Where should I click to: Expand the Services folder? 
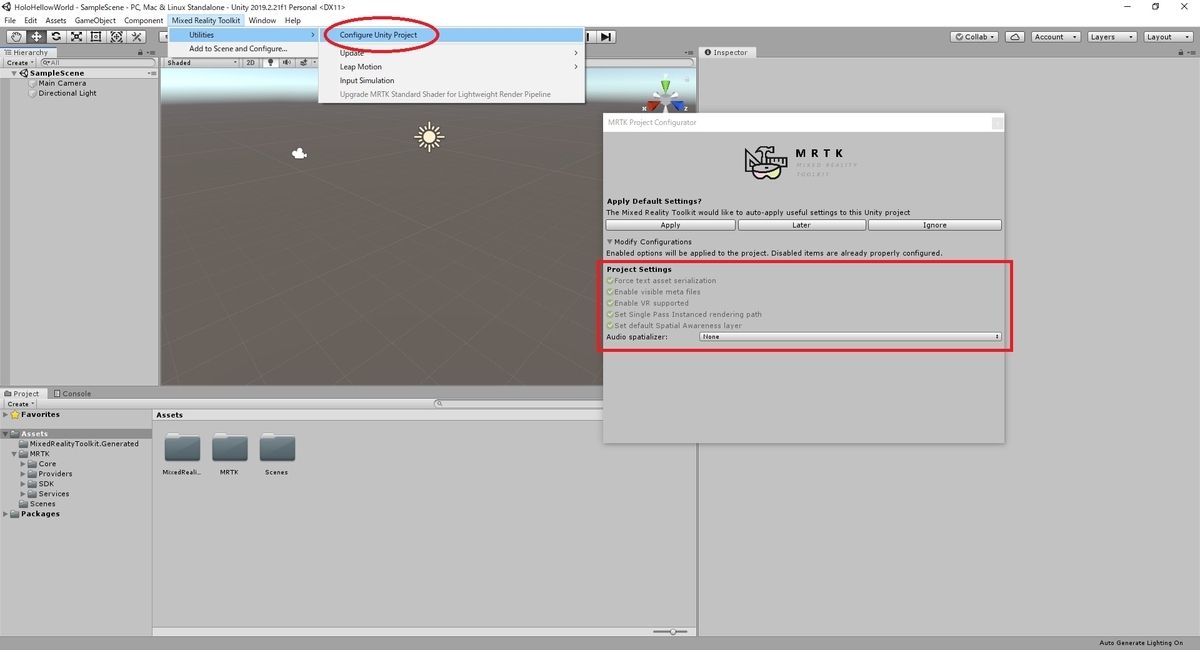[23, 493]
